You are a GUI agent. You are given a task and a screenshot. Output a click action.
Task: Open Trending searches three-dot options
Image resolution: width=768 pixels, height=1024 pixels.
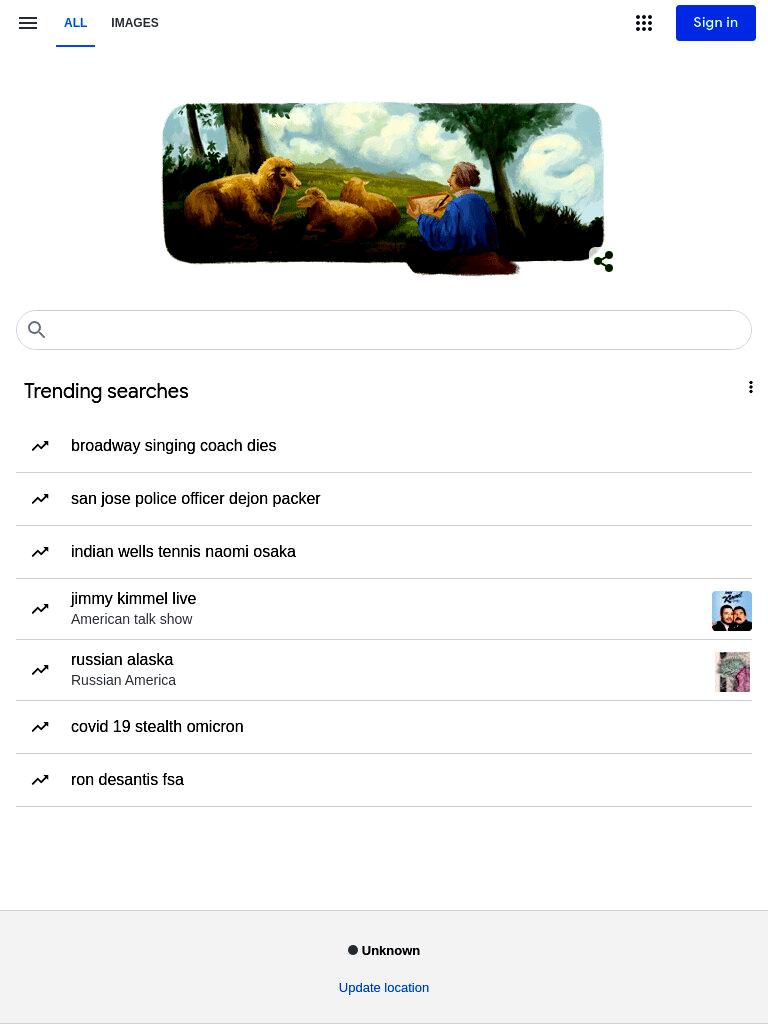pyautogui.click(x=750, y=387)
